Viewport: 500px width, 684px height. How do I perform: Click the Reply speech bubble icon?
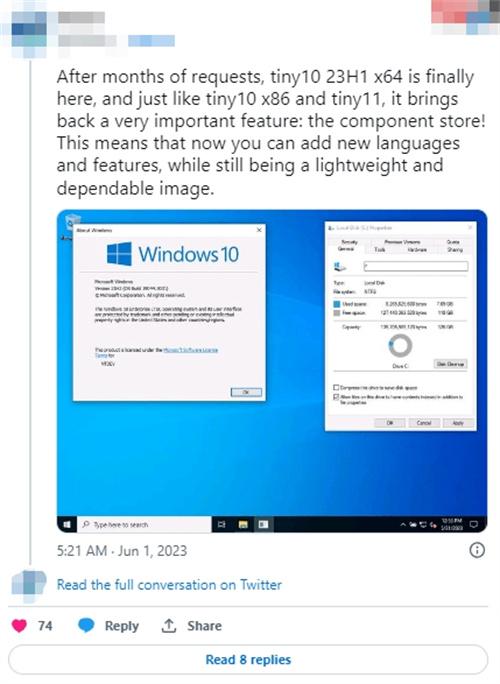pos(86,626)
